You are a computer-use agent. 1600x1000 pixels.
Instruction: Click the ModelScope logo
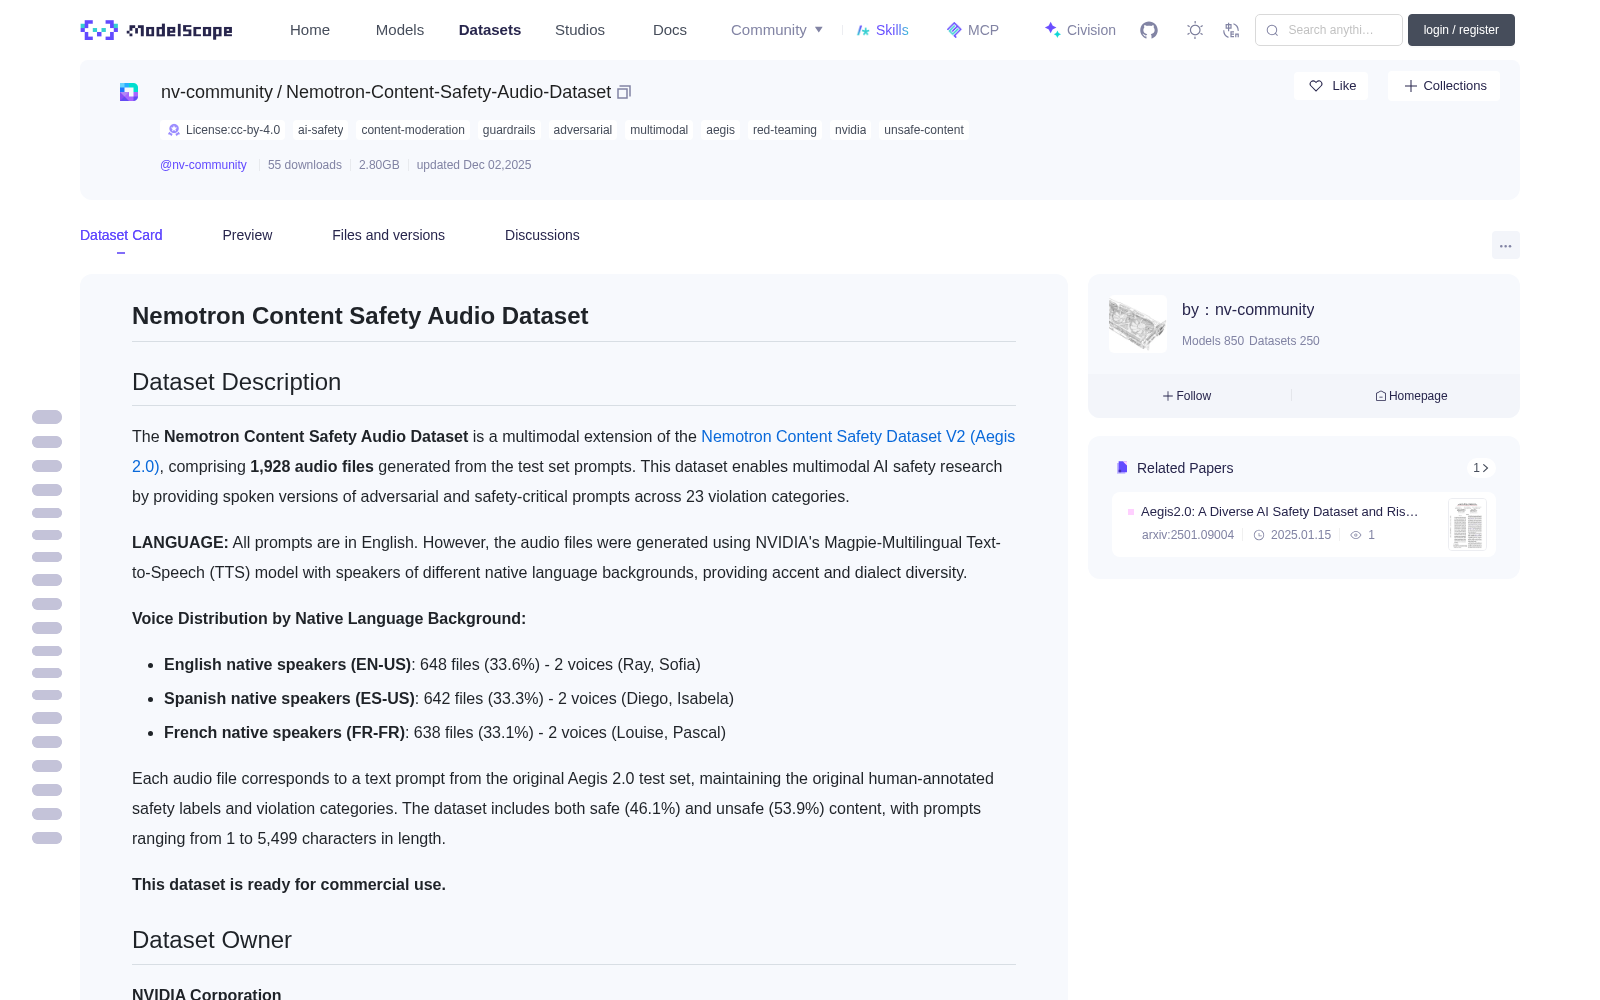tap(156, 30)
